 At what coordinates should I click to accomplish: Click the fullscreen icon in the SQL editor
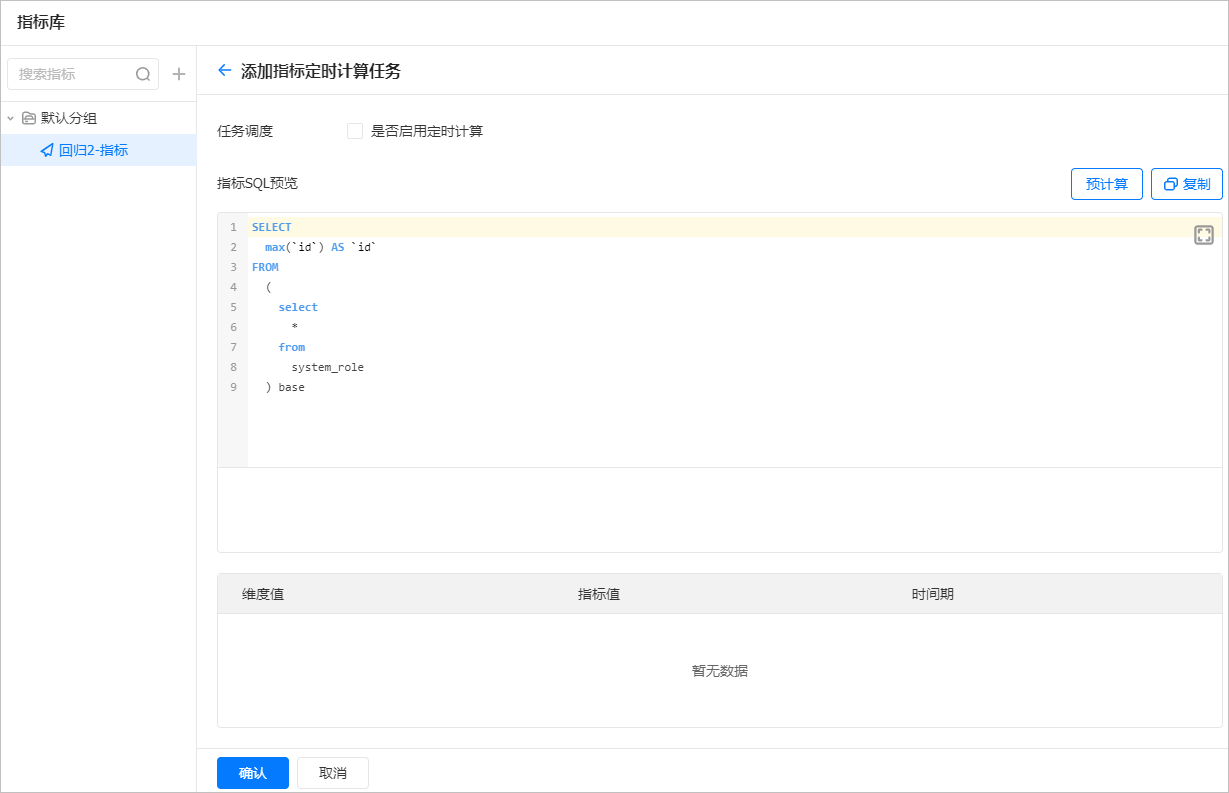(x=1204, y=234)
